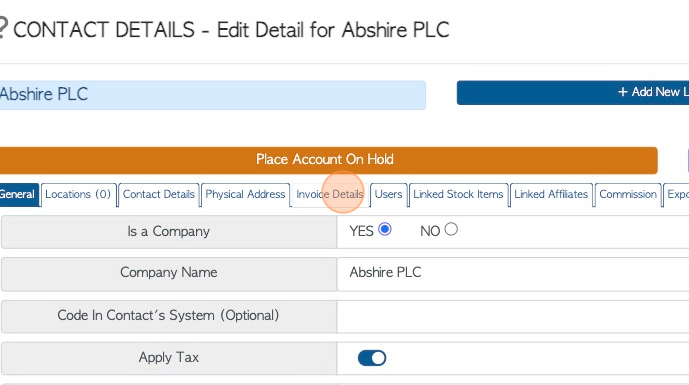Click Place Account On Hold button
689x385 pixels.
325,160
